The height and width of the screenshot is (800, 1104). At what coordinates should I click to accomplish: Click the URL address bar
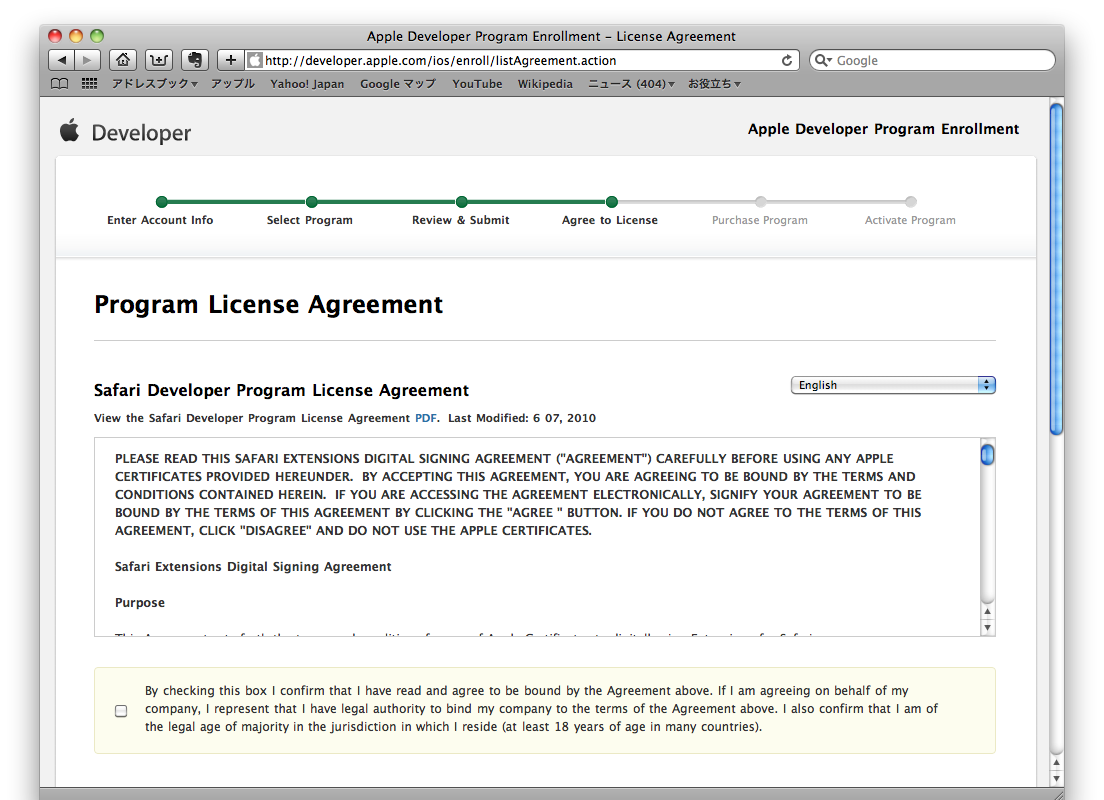(520, 60)
